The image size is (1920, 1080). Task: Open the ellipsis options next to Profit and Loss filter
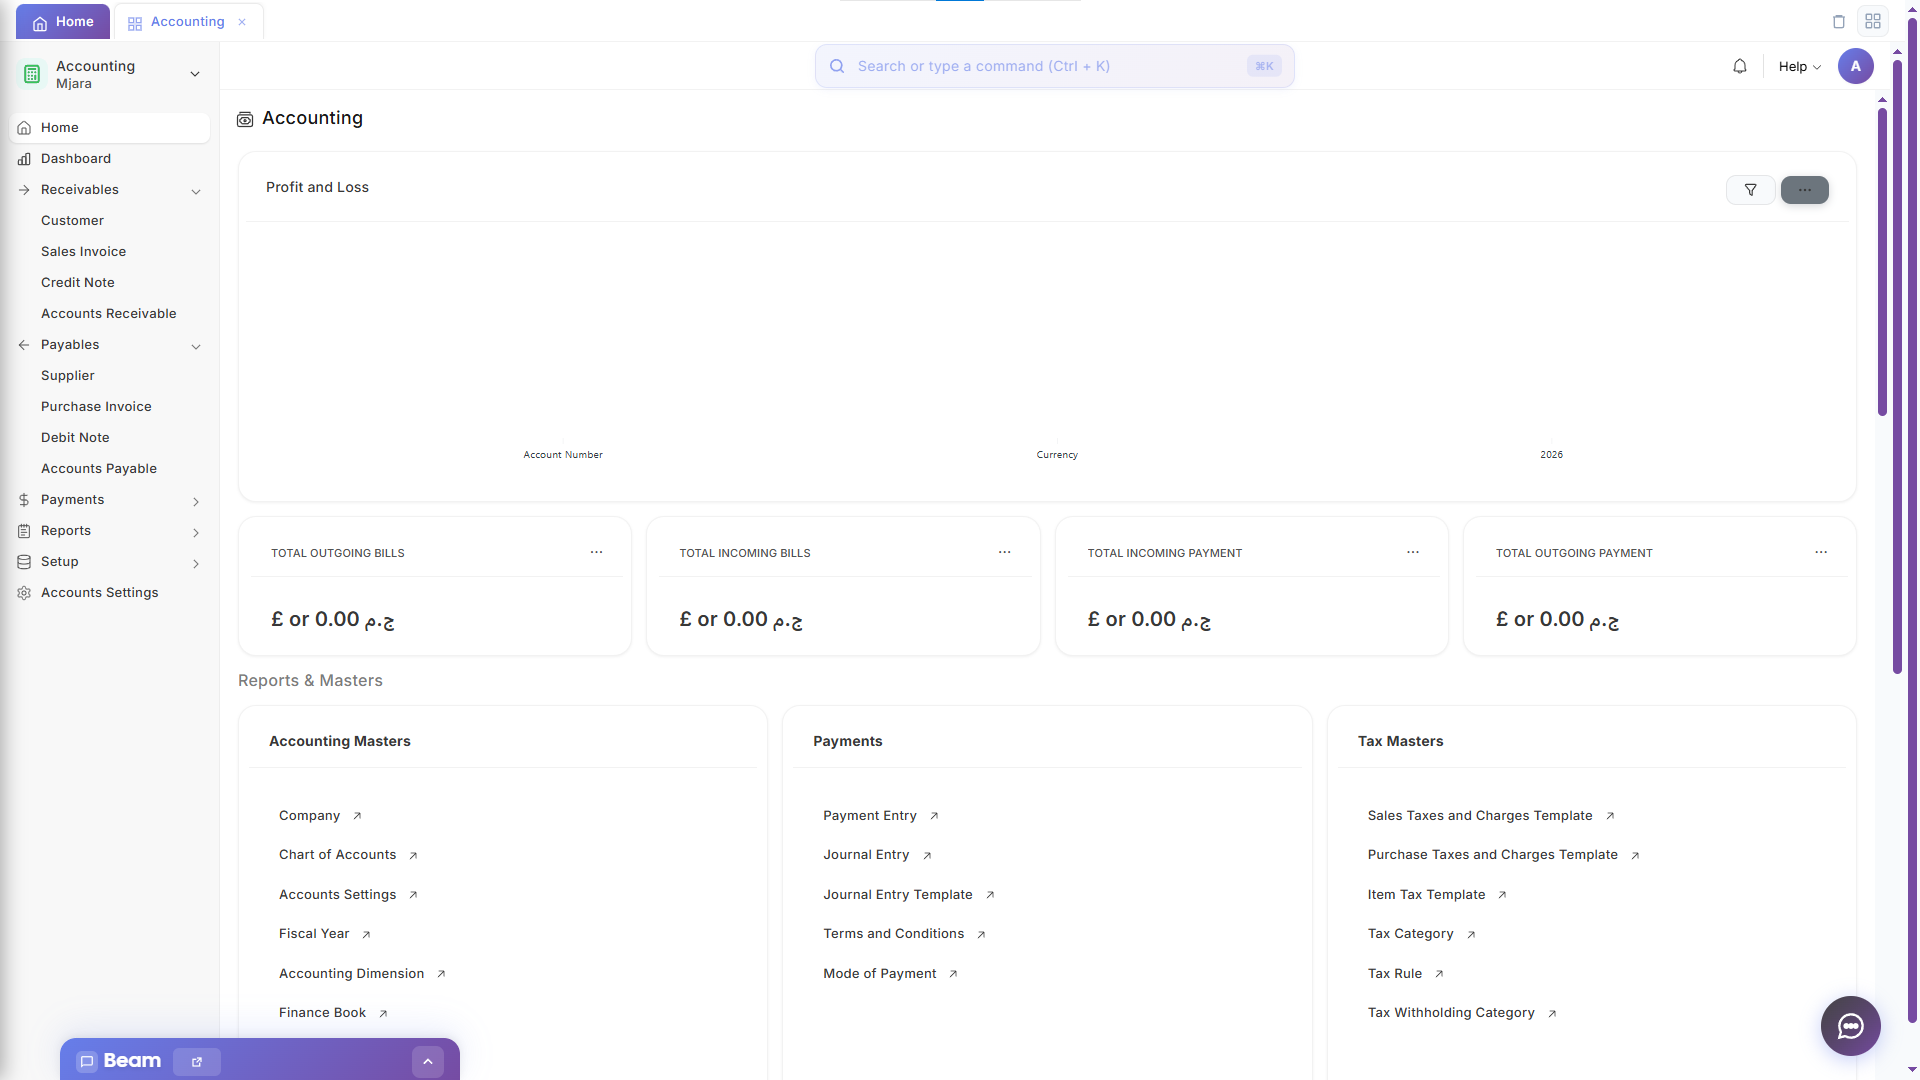[x=1804, y=190]
